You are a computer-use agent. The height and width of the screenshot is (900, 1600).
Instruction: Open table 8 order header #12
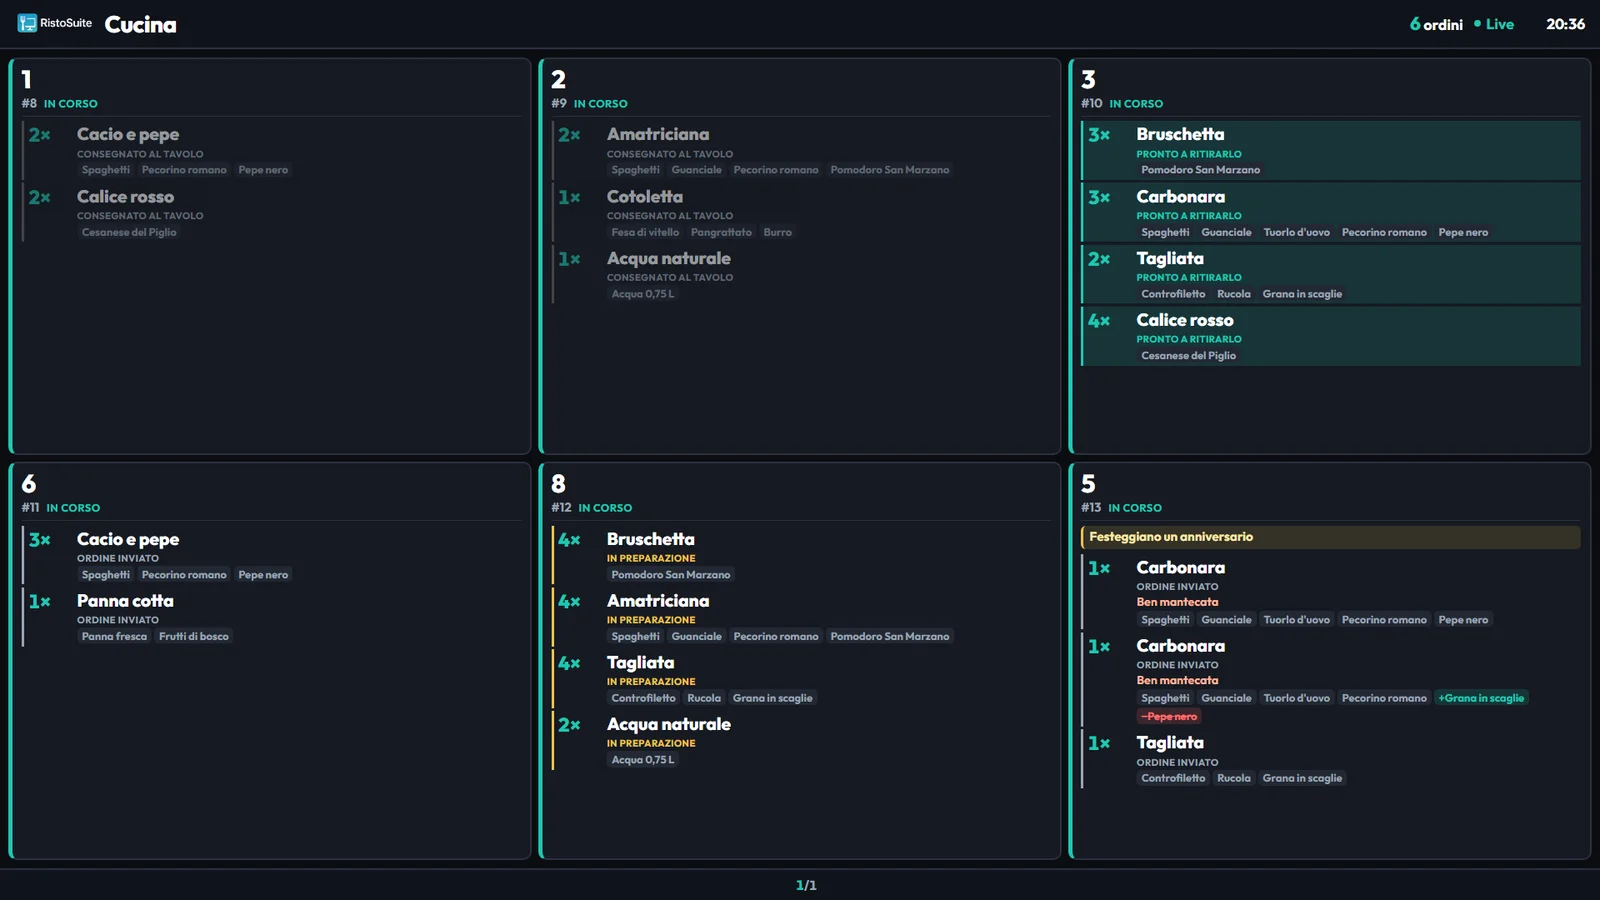[802, 493]
